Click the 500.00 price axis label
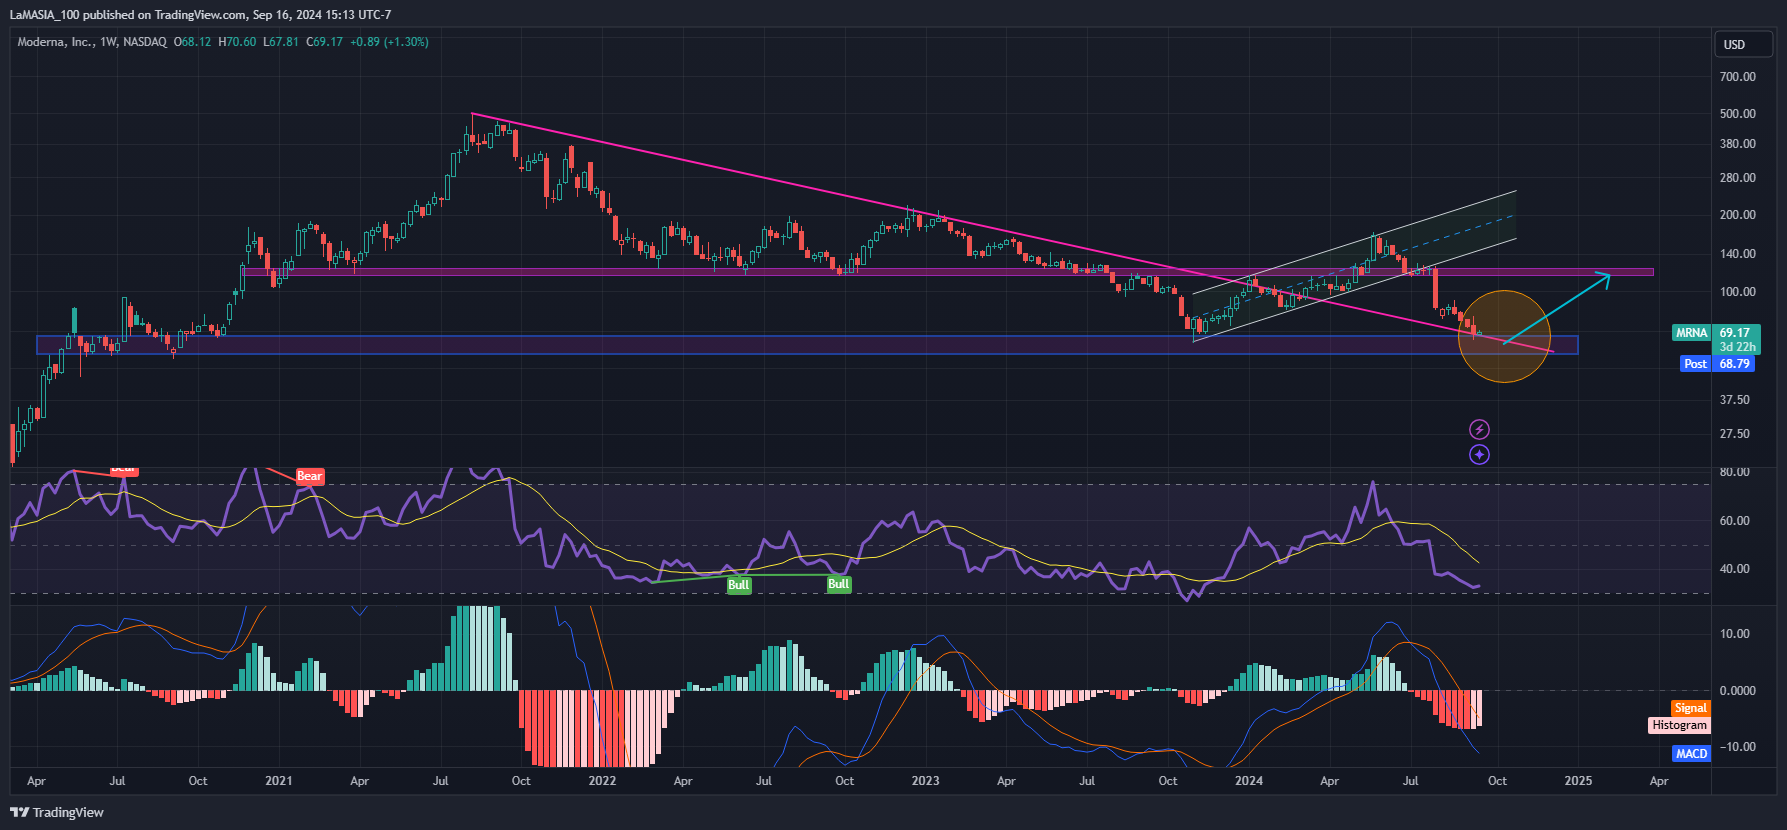Image resolution: width=1787 pixels, height=830 pixels. 1737,114
